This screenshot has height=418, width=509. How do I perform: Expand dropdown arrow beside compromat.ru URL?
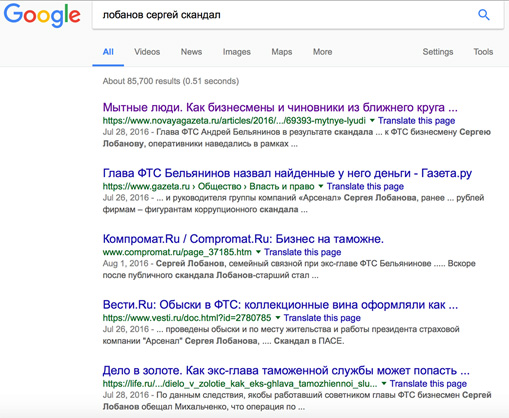(x=258, y=252)
